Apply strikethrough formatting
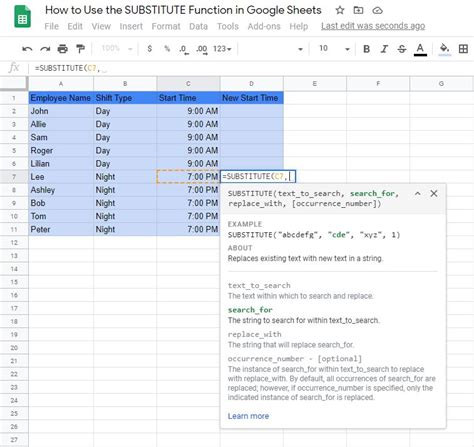This screenshot has height=447, width=474. tap(402, 49)
